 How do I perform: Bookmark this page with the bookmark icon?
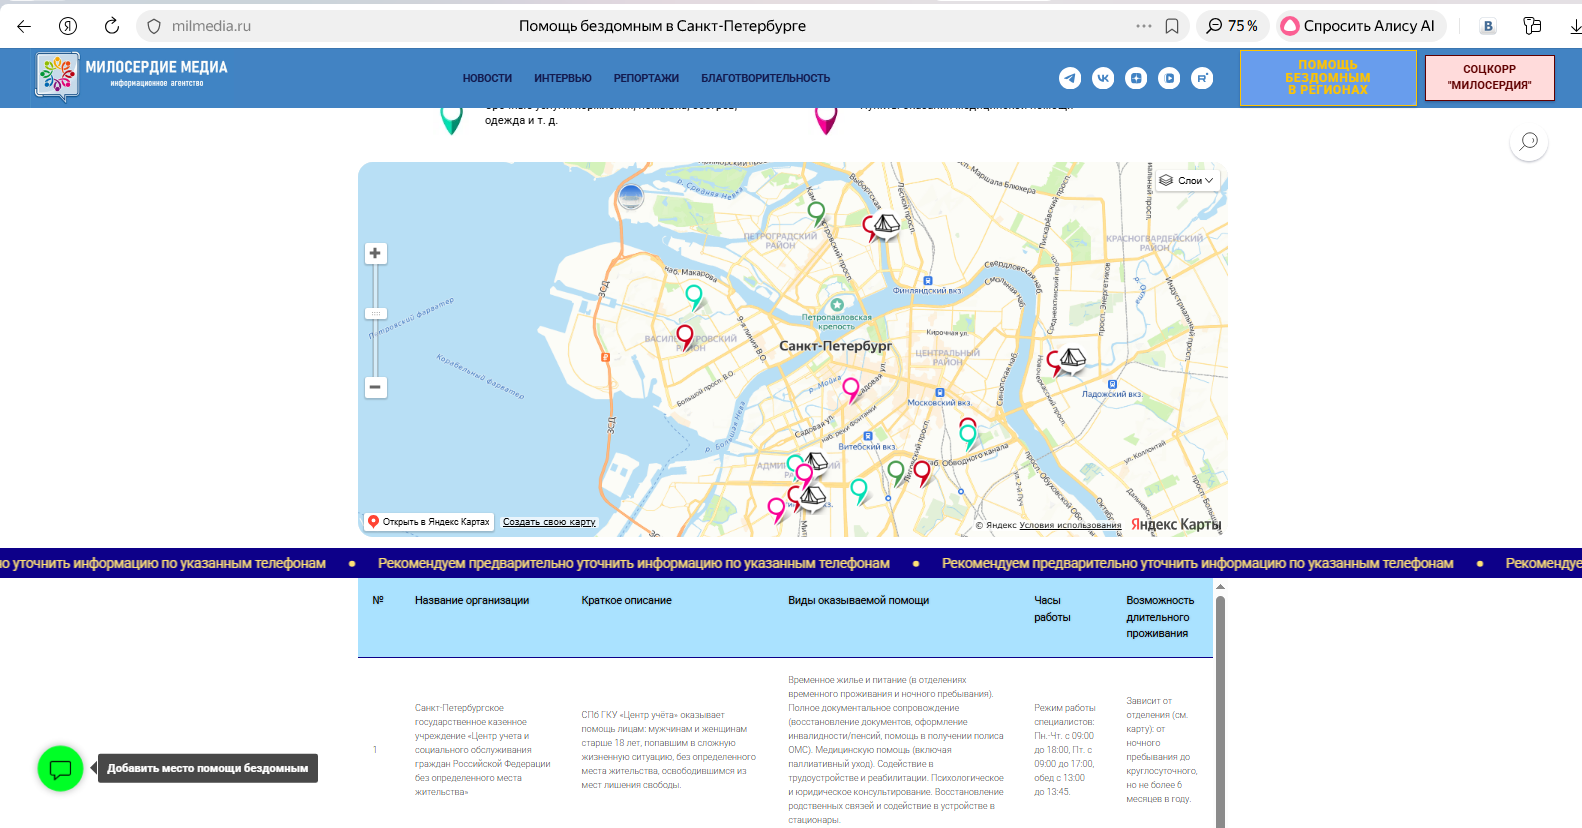(x=1172, y=26)
